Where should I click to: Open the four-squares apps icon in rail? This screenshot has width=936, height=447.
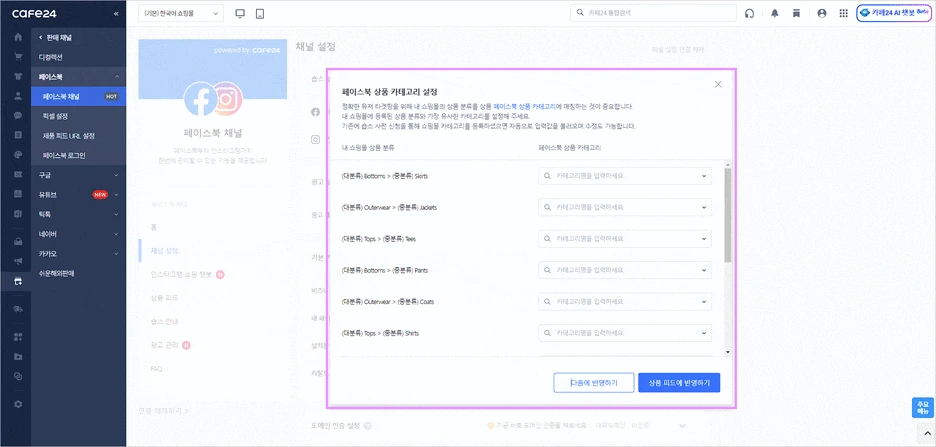coord(18,337)
